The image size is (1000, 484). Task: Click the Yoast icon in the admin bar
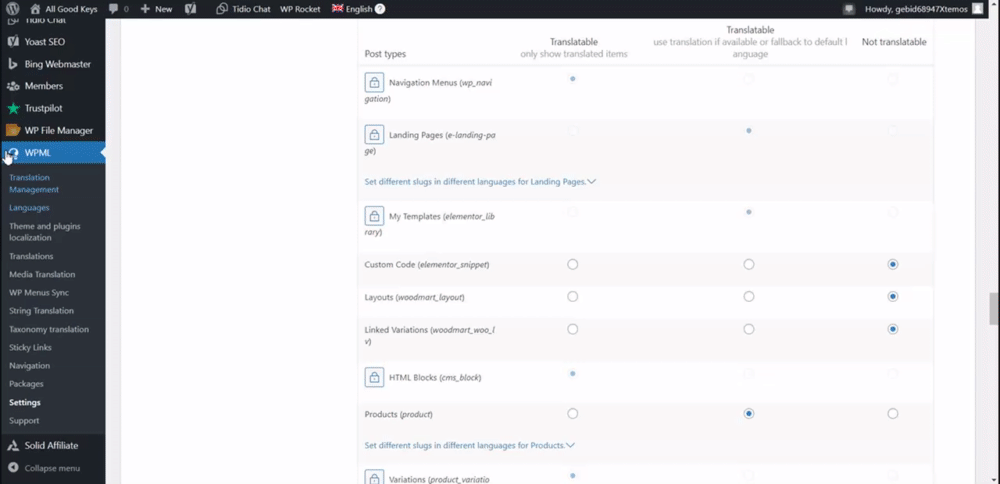click(x=190, y=8)
